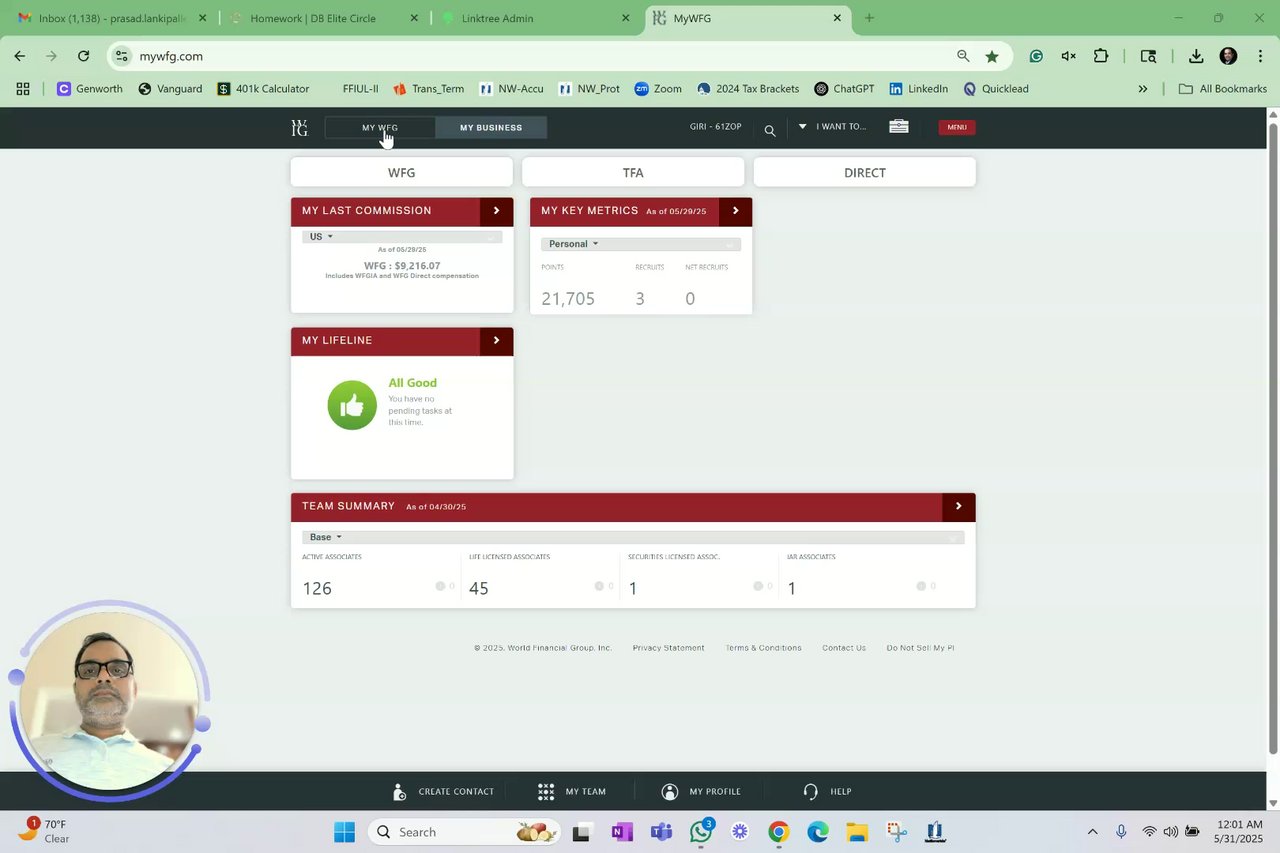Open Vanguard bookmark
The height and width of the screenshot is (853, 1280).
170,89
